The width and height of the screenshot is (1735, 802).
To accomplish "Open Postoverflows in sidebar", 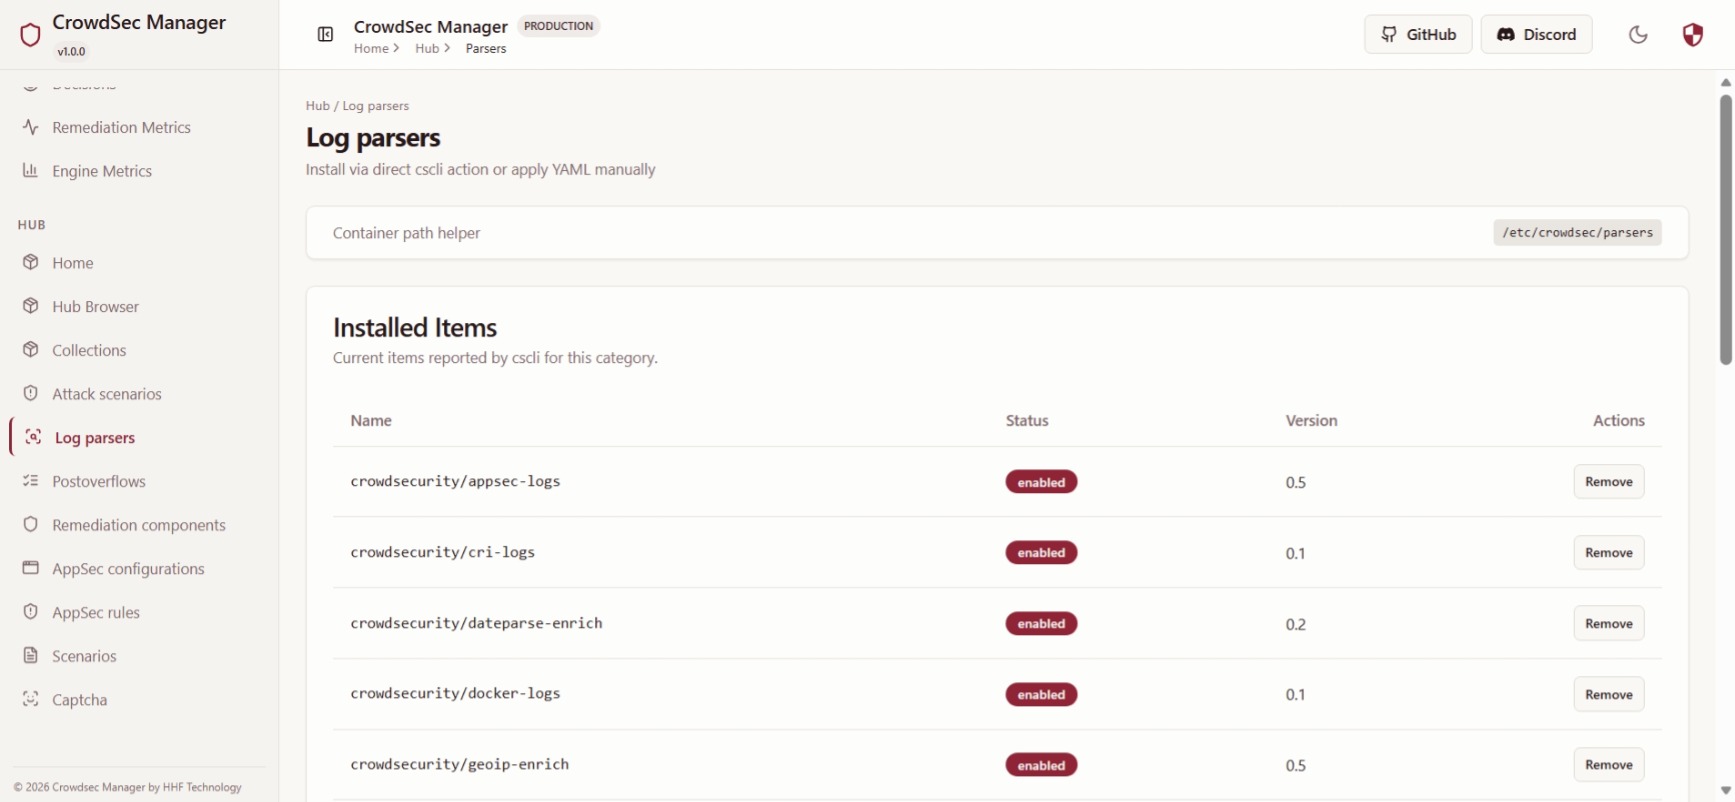I will coord(99,481).
